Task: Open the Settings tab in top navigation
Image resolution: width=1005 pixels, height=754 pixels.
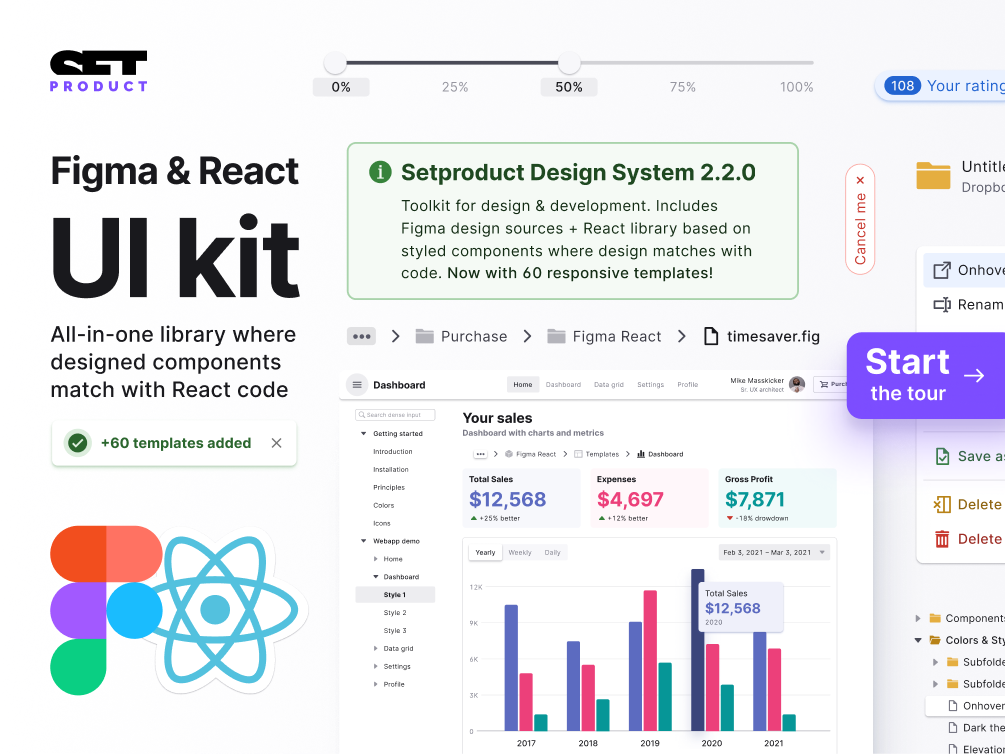Action: coord(651,385)
